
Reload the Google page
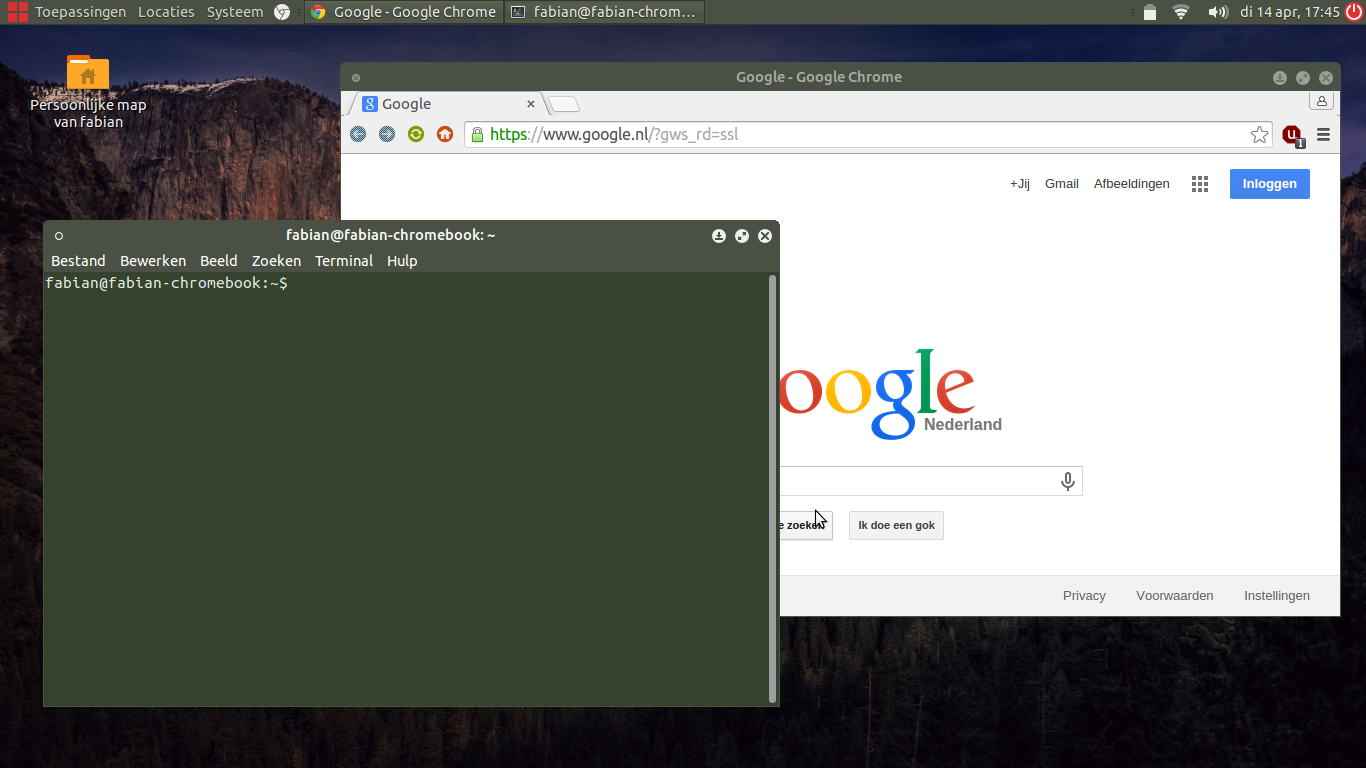tap(416, 134)
